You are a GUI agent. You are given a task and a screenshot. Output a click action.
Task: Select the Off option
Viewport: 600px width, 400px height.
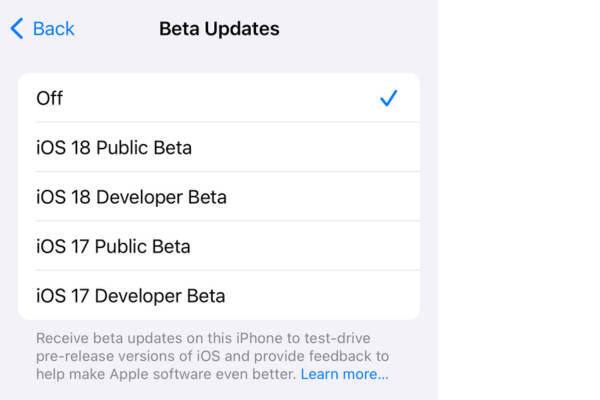click(50, 98)
